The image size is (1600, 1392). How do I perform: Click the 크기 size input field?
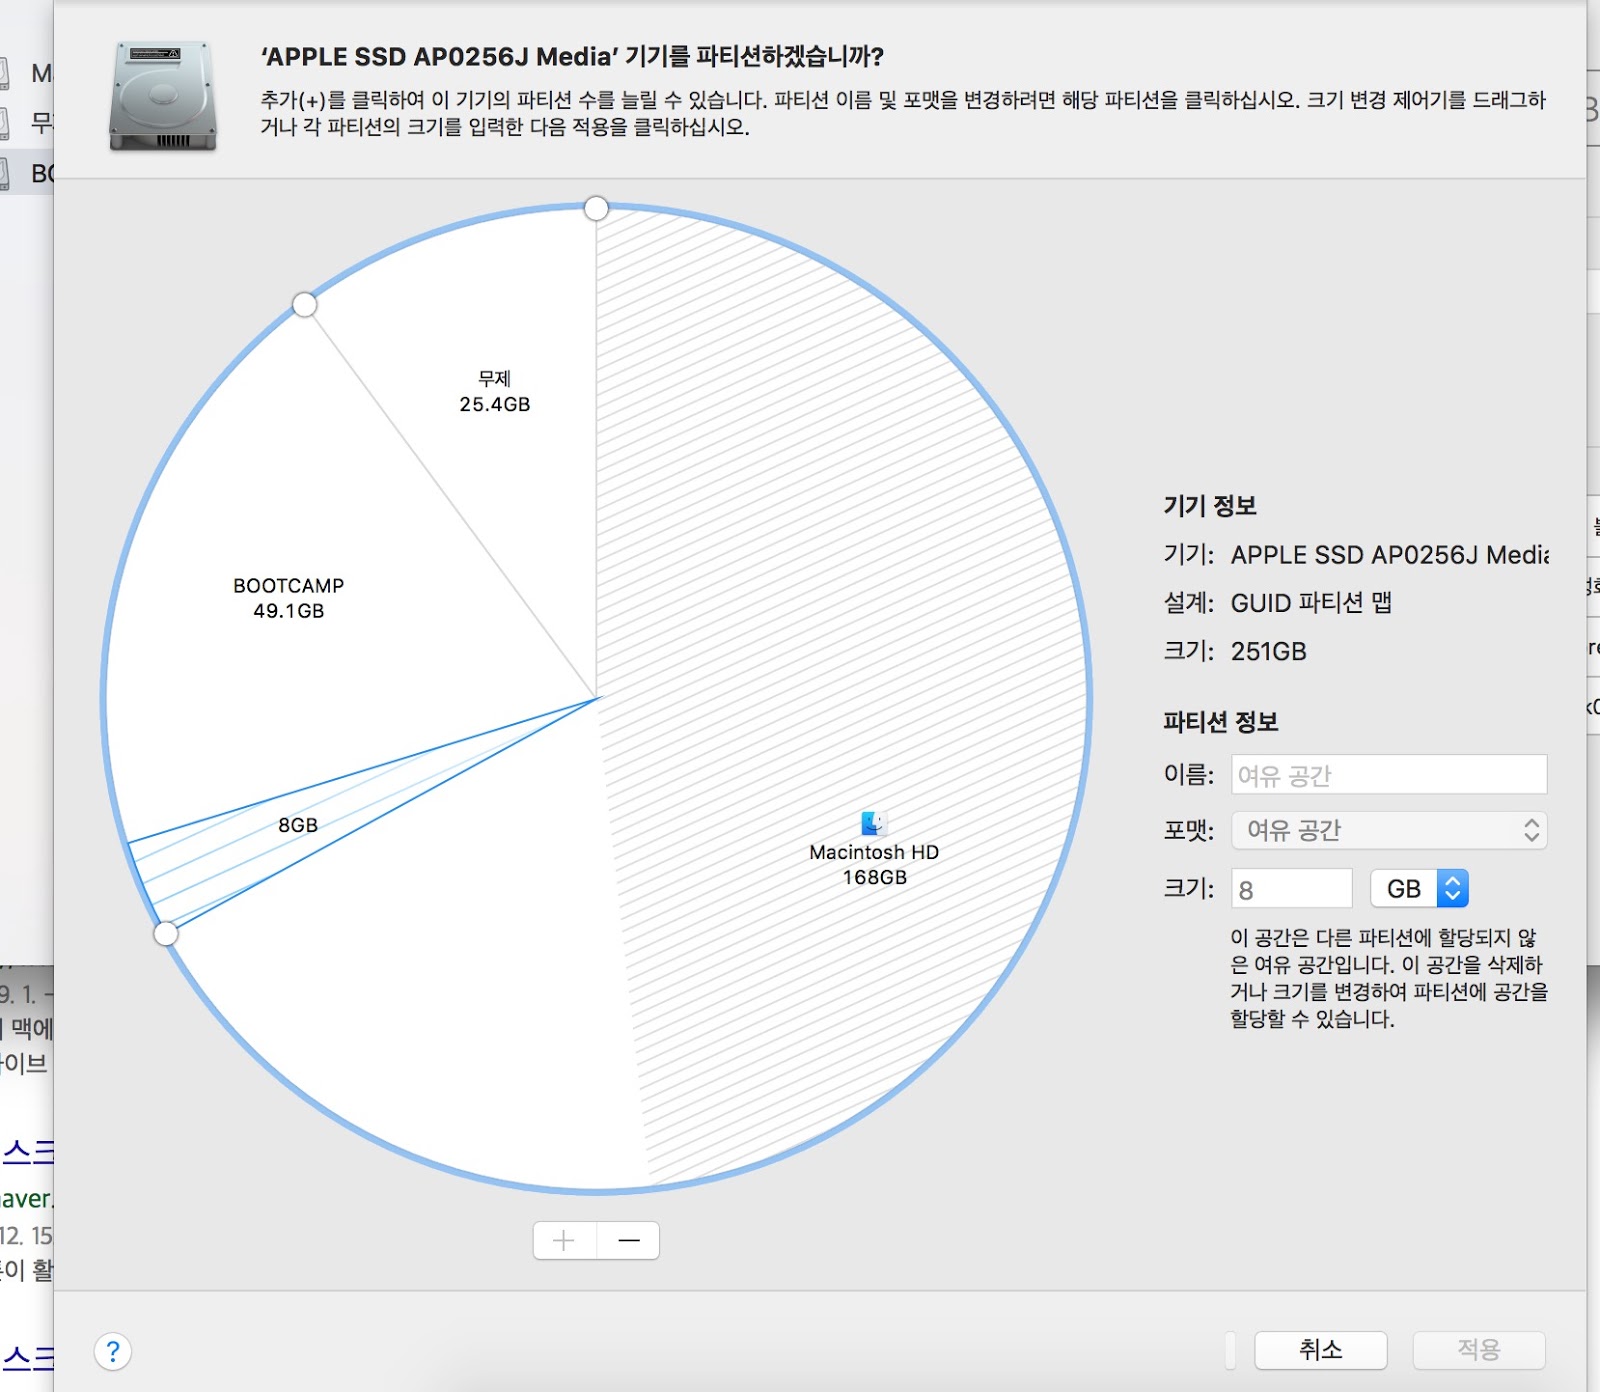[x=1292, y=889]
